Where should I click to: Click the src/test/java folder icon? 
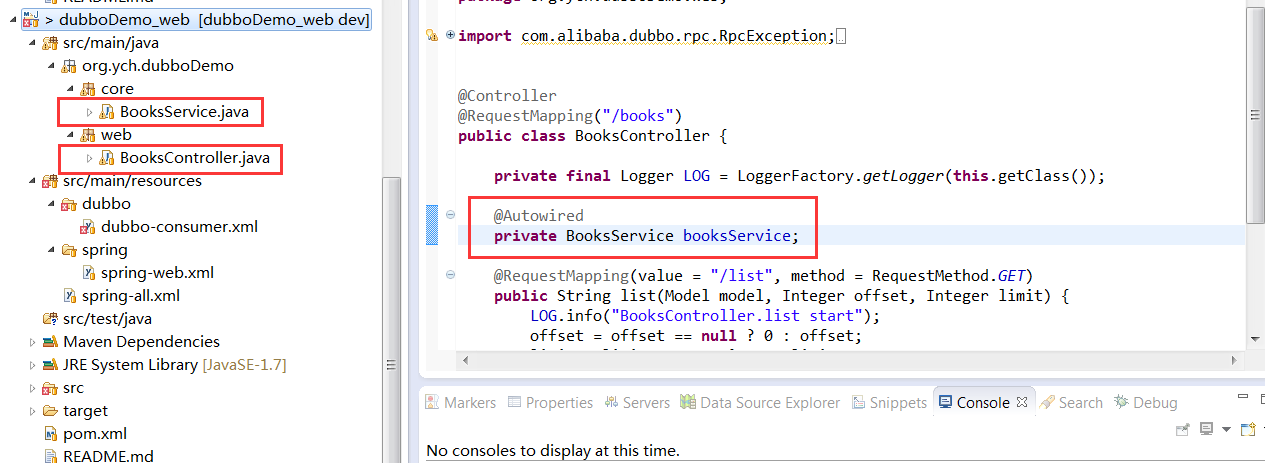[49, 319]
